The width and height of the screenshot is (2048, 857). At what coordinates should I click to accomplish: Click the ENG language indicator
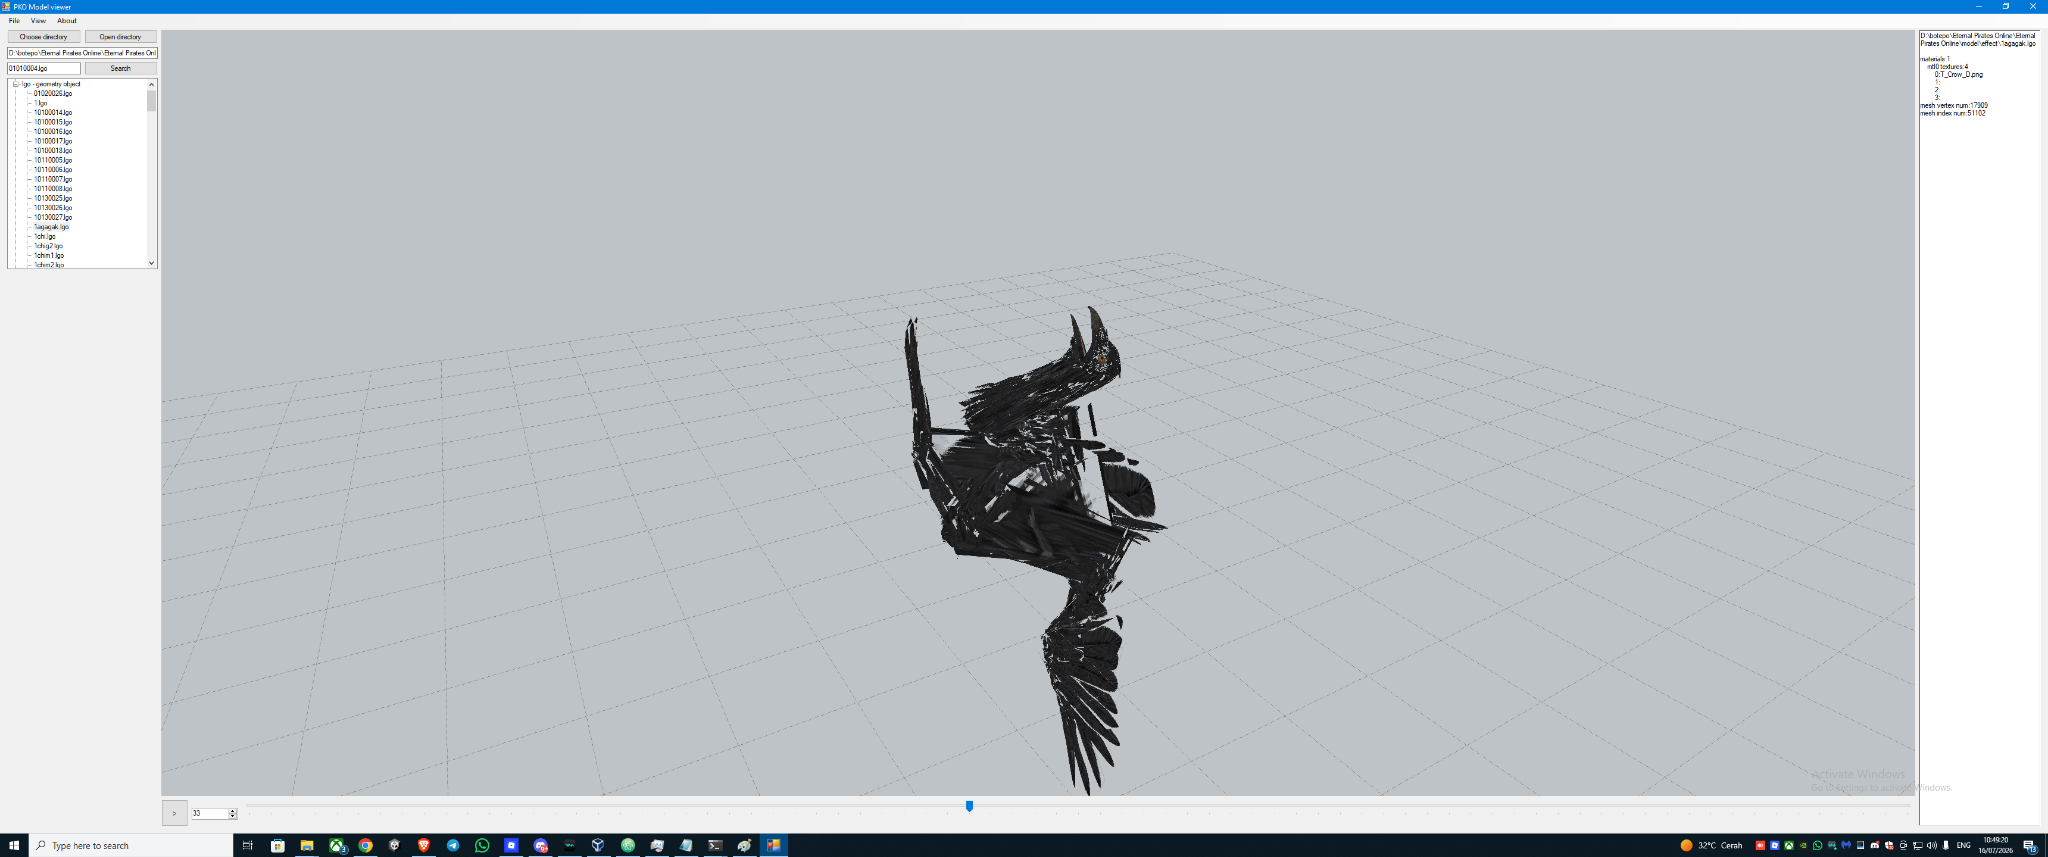point(1964,845)
